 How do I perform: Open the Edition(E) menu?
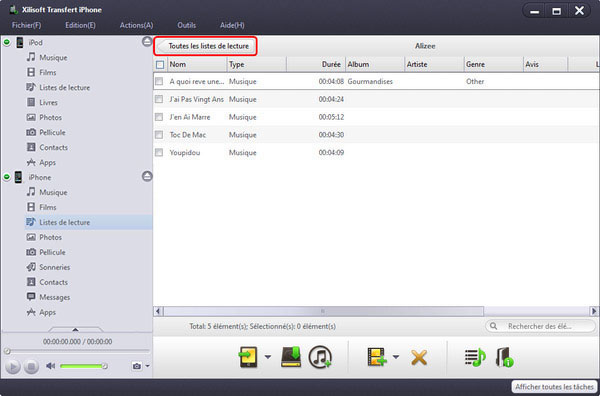80,25
